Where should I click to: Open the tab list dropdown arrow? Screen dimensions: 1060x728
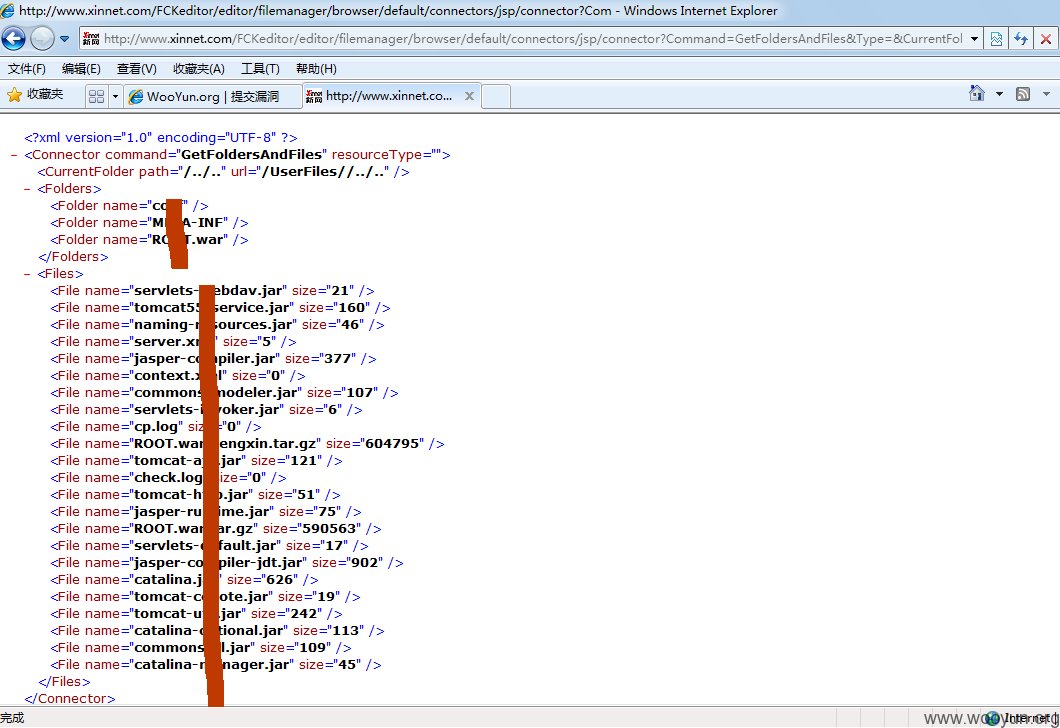coord(115,96)
